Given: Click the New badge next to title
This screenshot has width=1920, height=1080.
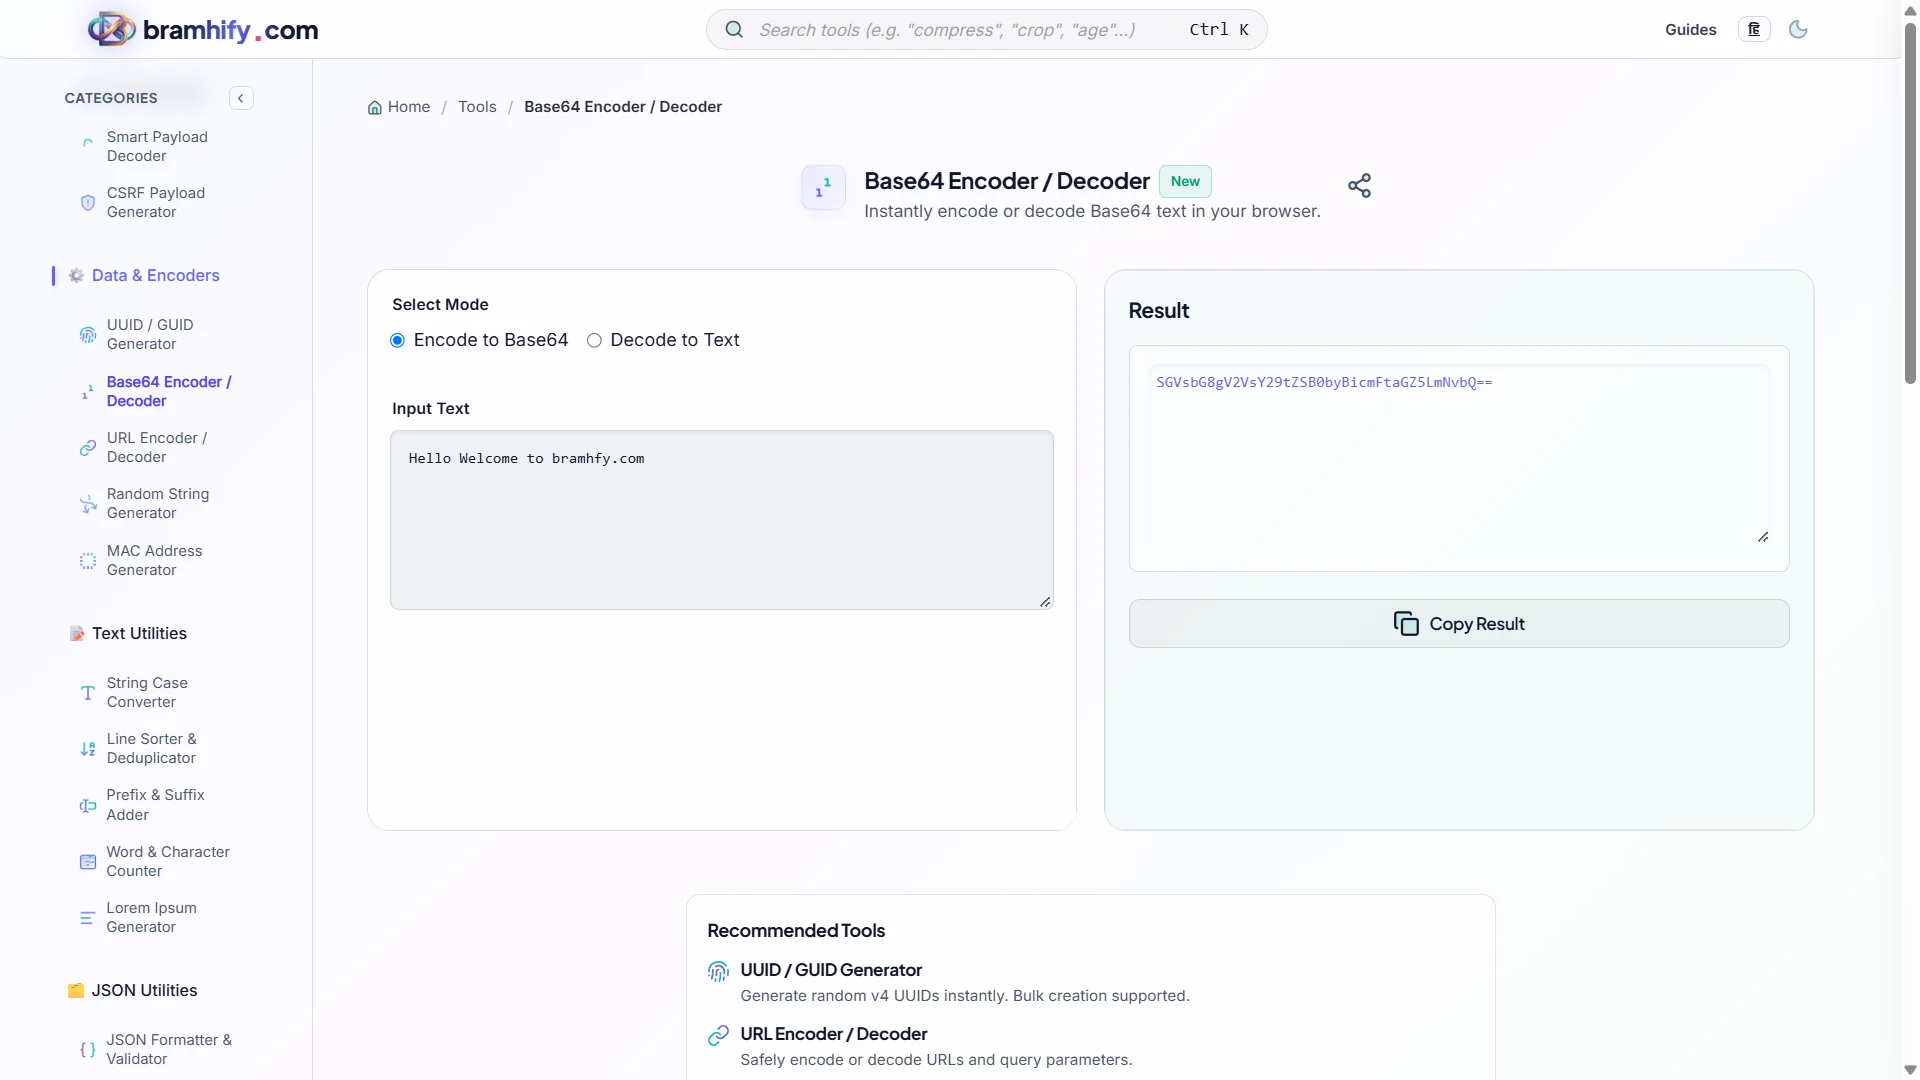Looking at the screenshot, I should coord(1185,182).
